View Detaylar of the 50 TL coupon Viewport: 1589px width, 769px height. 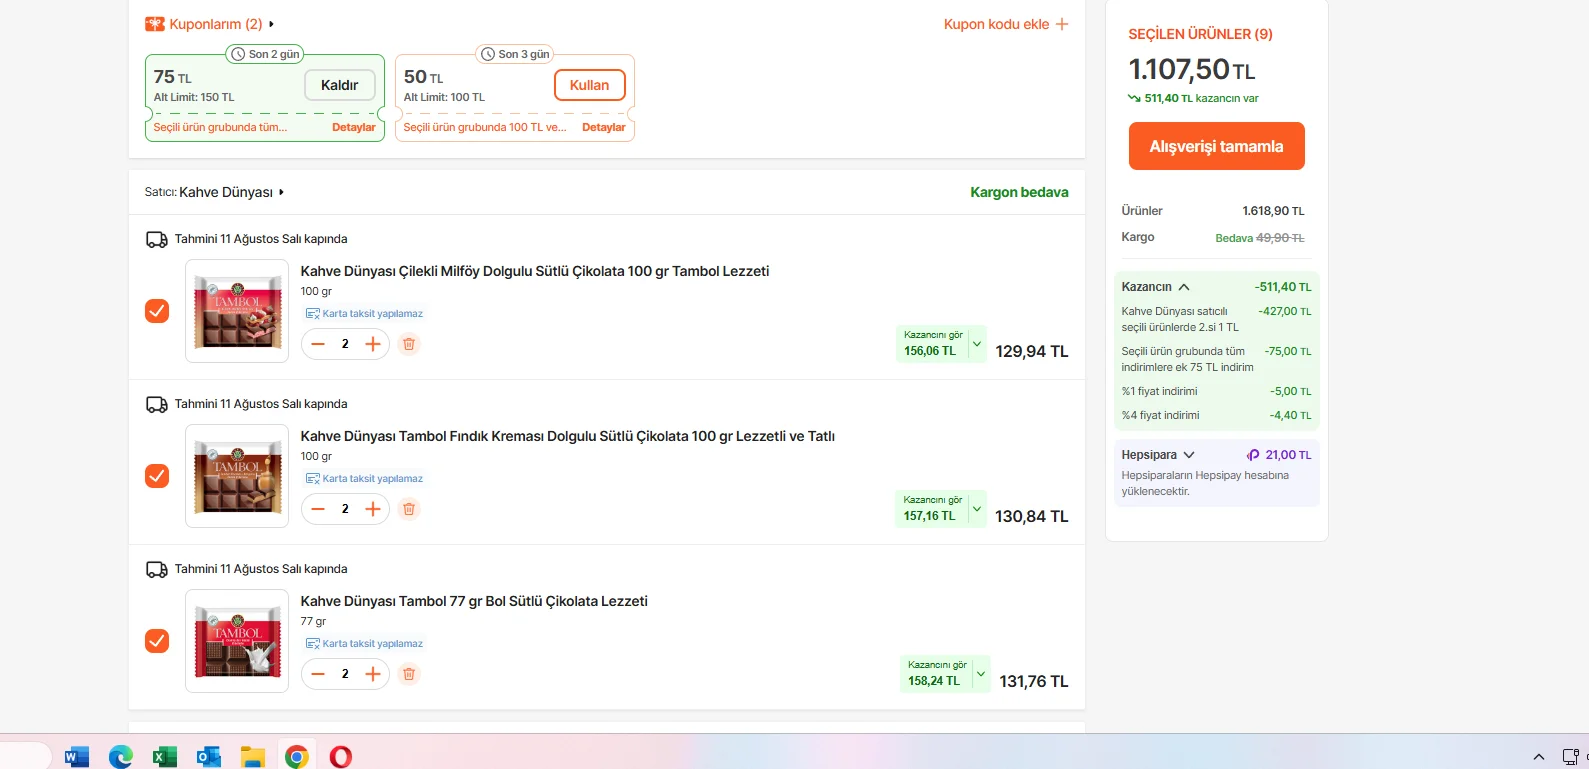pos(604,127)
